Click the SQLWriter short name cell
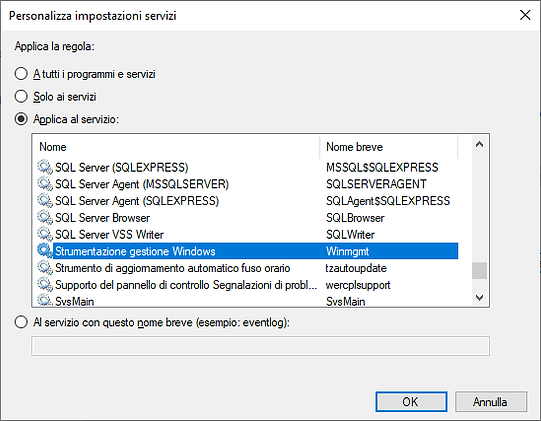 [350, 235]
